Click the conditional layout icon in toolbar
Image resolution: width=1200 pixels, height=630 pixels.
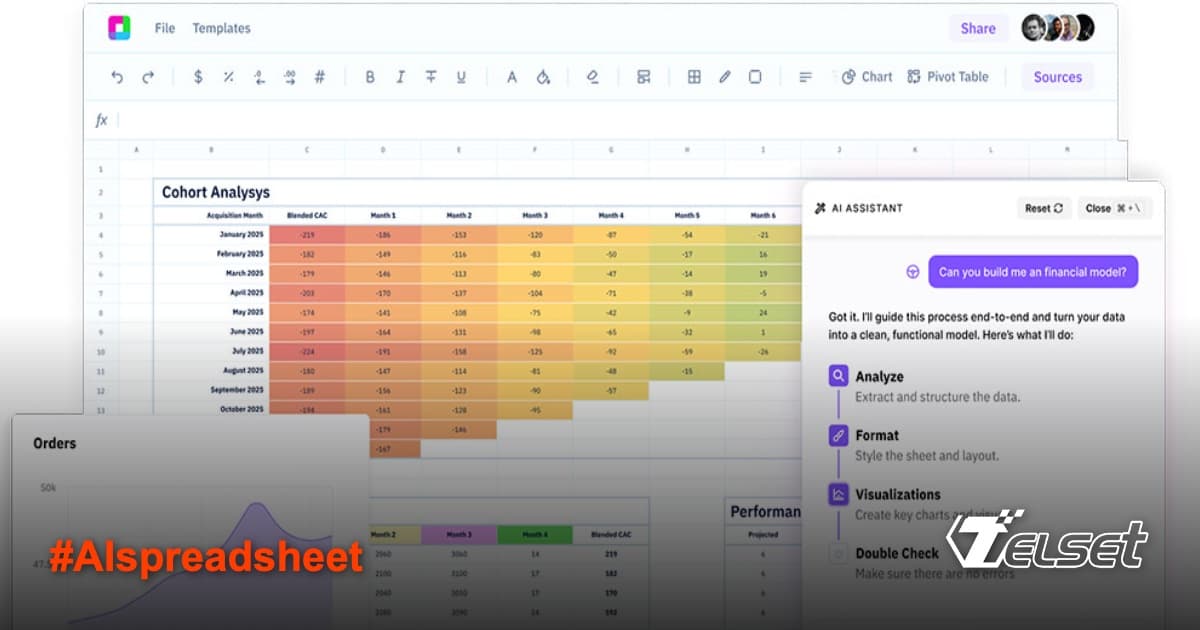coord(643,77)
